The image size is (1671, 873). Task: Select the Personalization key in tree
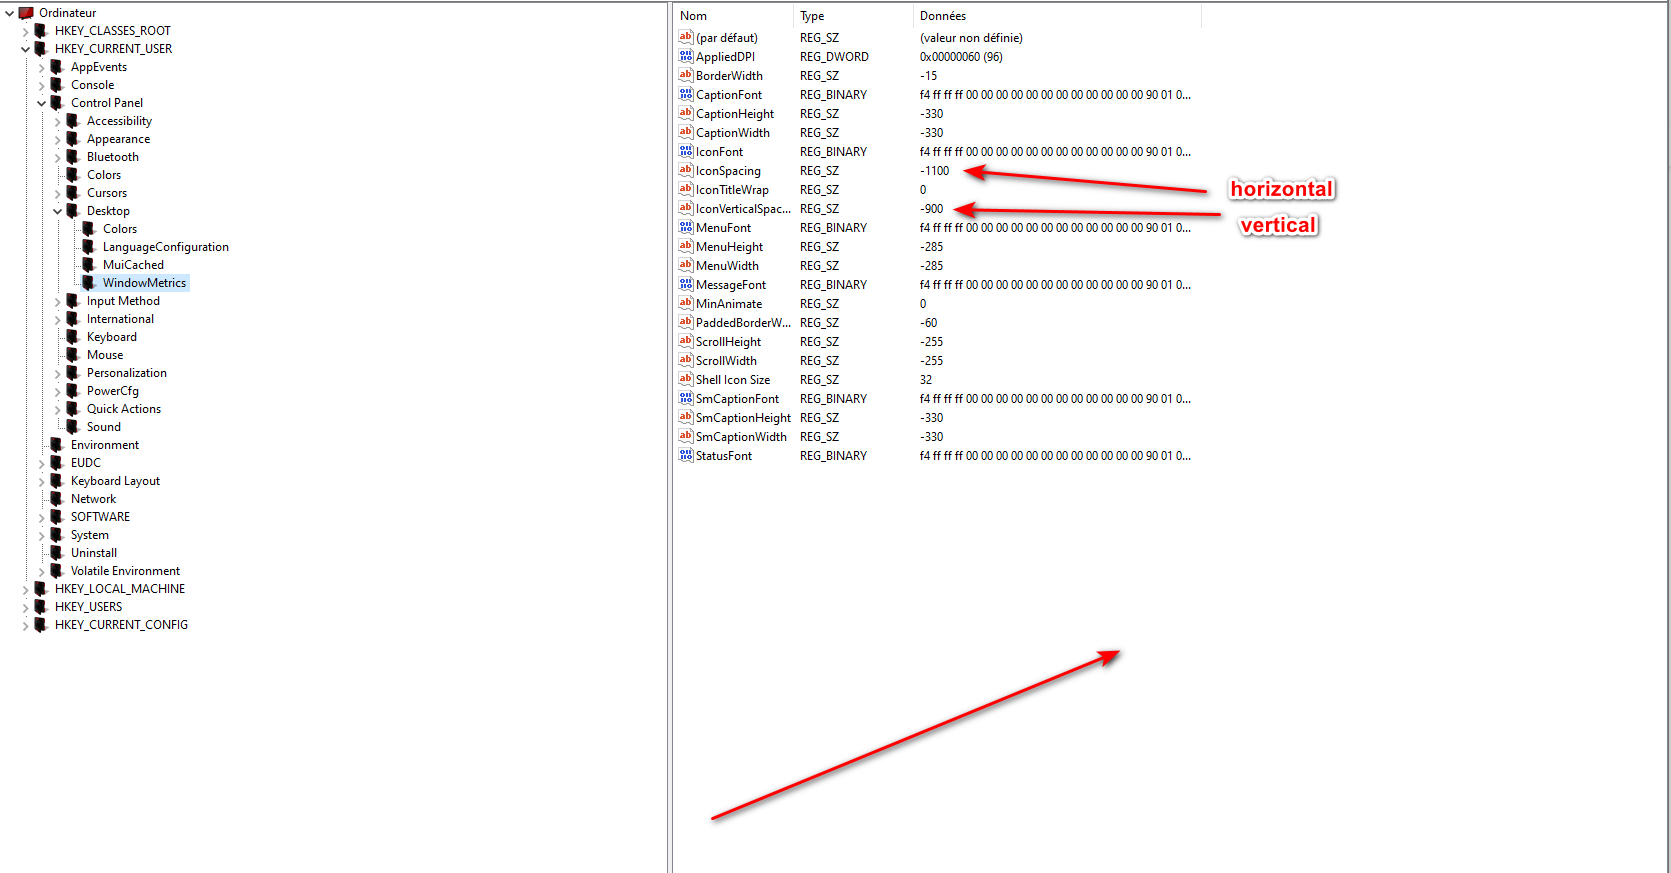pos(126,373)
